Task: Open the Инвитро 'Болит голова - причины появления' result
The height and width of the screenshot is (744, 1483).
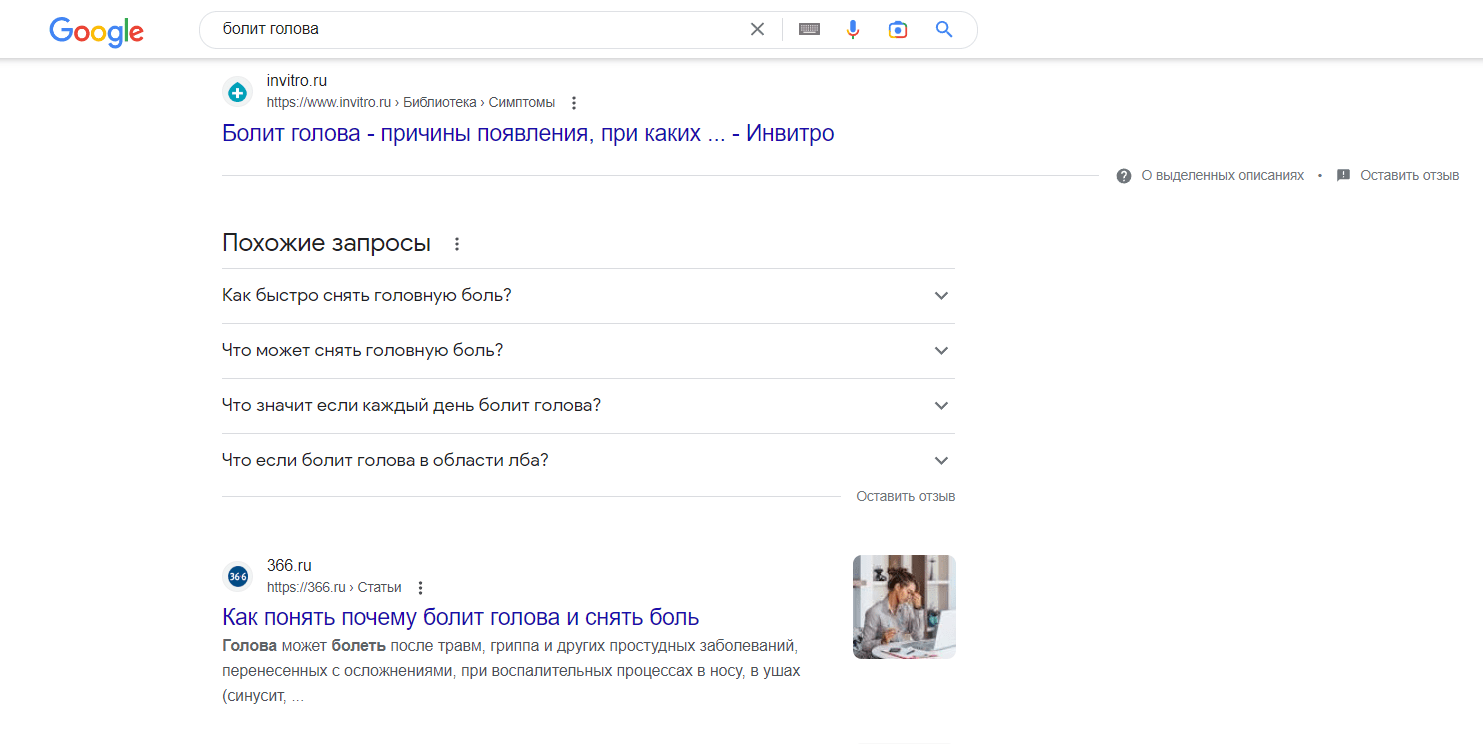Action: (527, 133)
